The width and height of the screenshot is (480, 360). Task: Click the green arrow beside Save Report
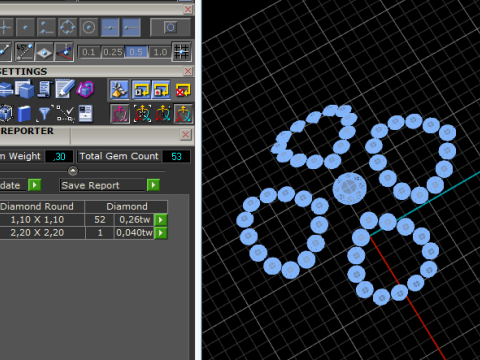(x=153, y=185)
